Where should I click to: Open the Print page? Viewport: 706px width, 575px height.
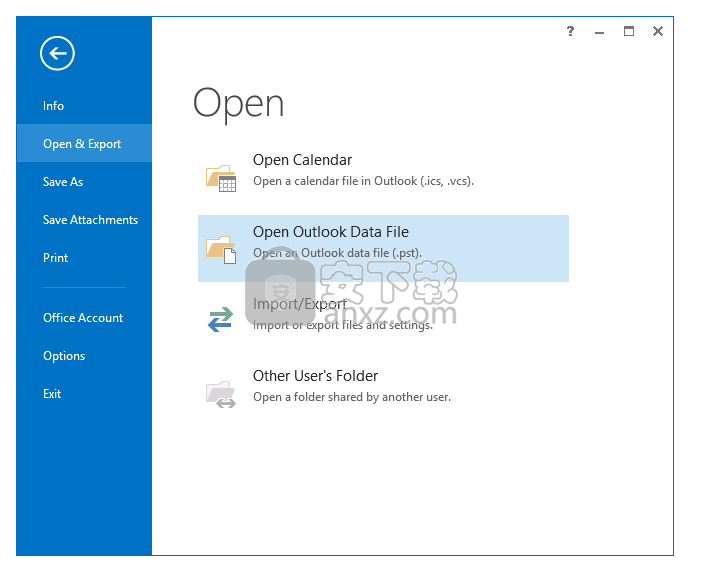pos(84,258)
